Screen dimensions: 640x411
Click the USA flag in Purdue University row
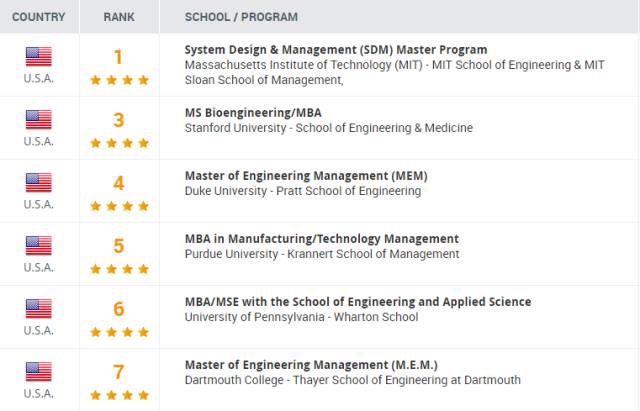(x=39, y=246)
